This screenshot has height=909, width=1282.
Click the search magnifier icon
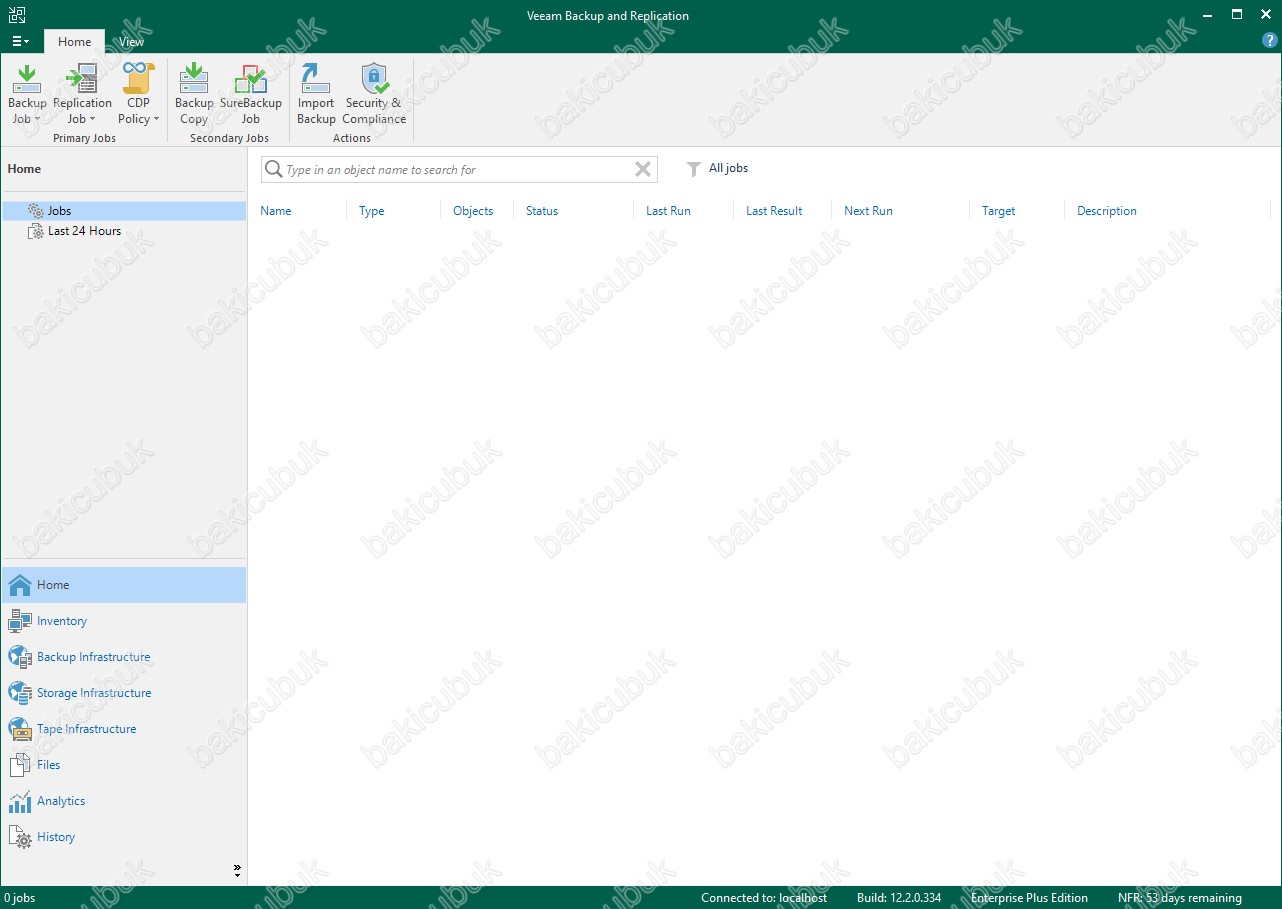273,169
